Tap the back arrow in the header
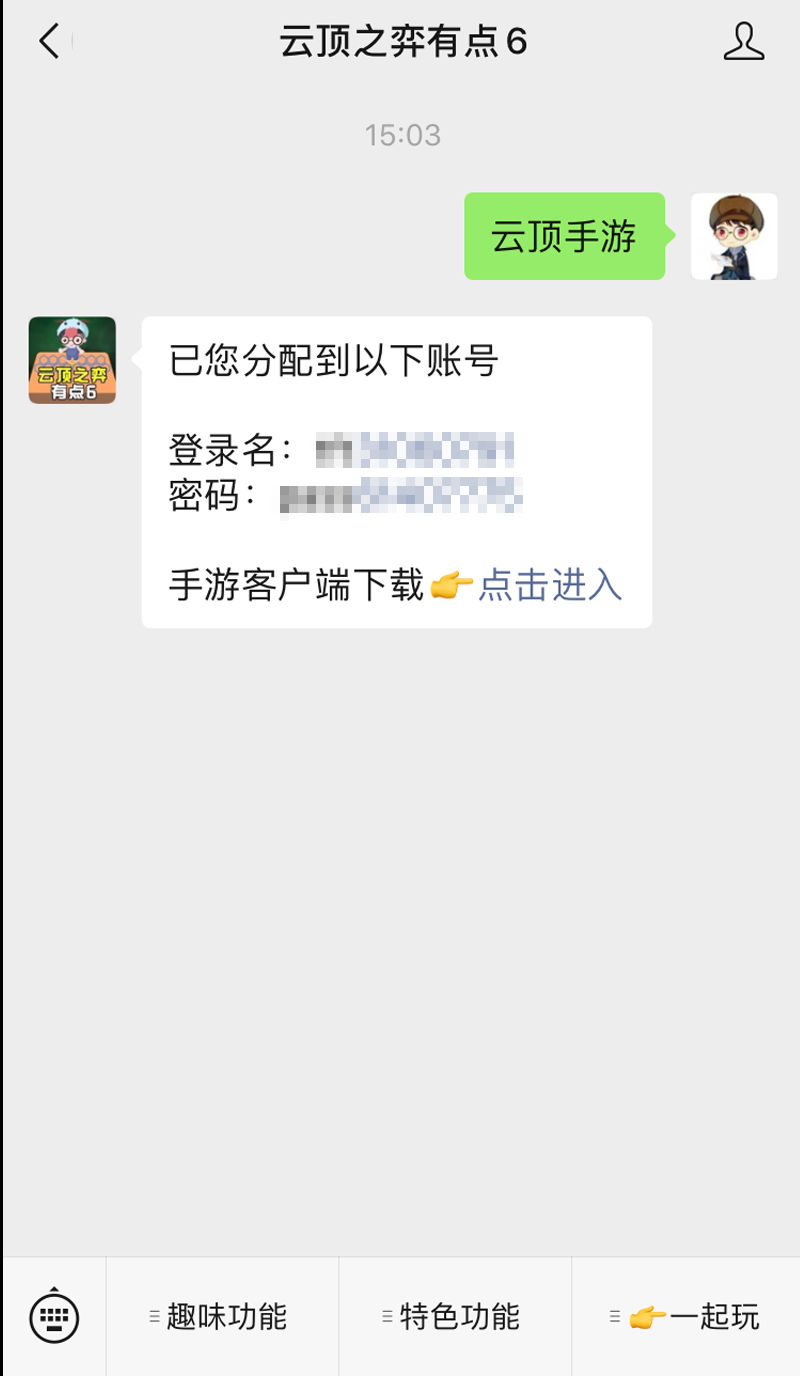Screen dimensions: 800x1376 (x=49, y=41)
